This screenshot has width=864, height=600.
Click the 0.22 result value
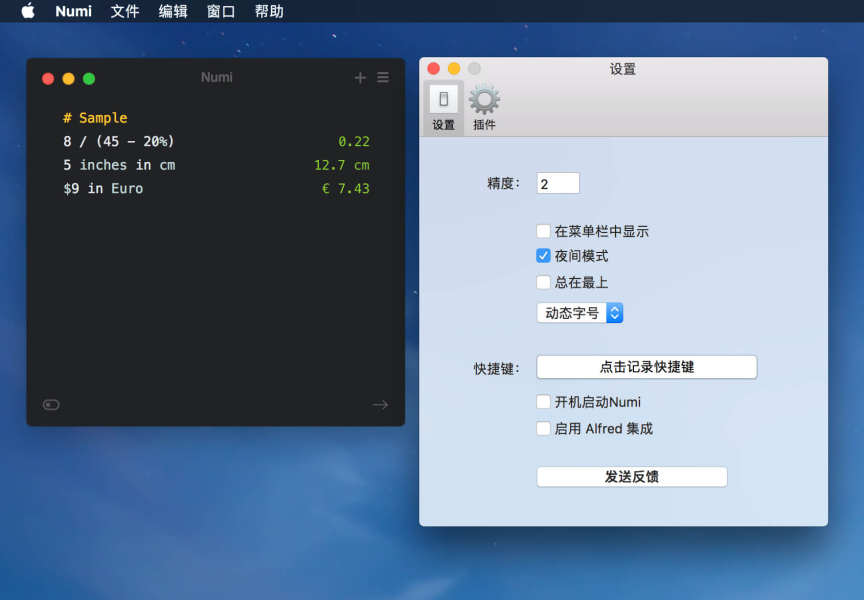[354, 142]
